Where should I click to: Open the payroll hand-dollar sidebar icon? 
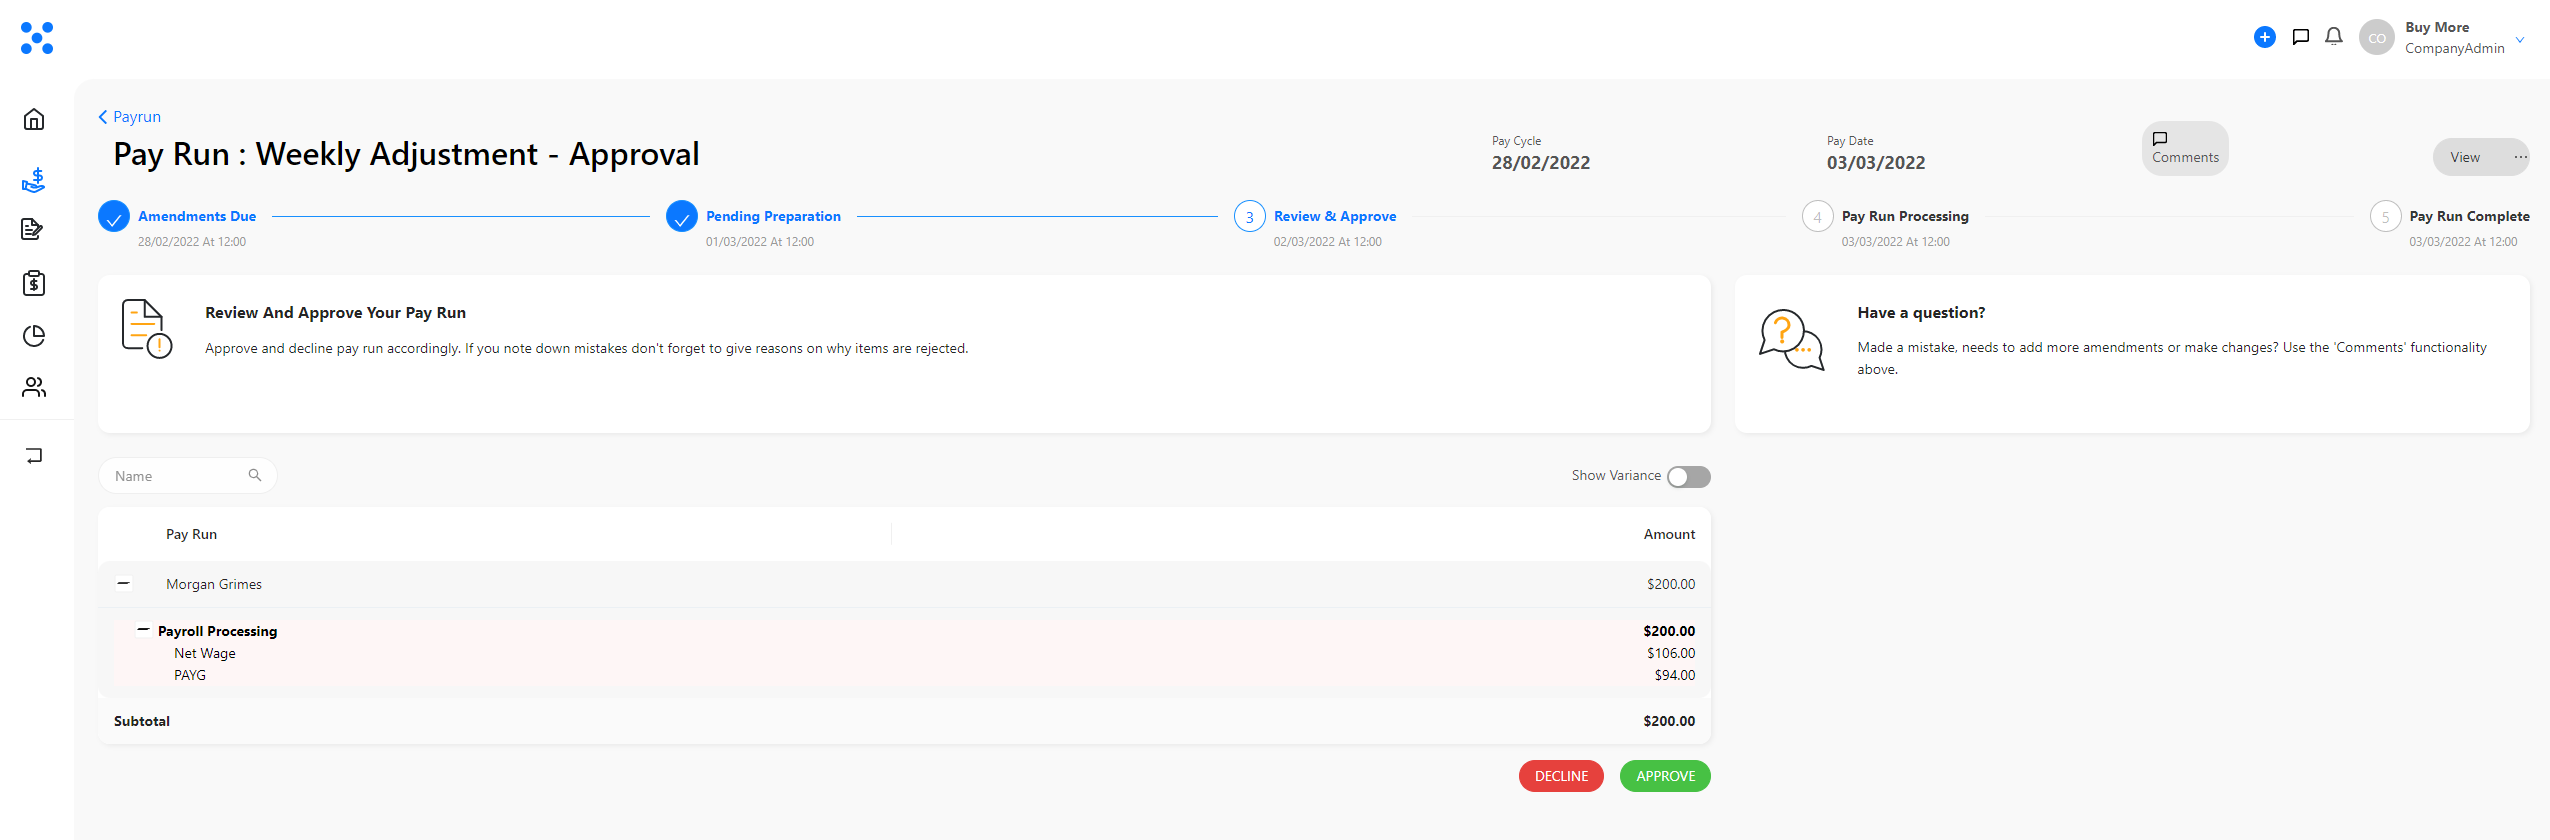click(x=34, y=180)
